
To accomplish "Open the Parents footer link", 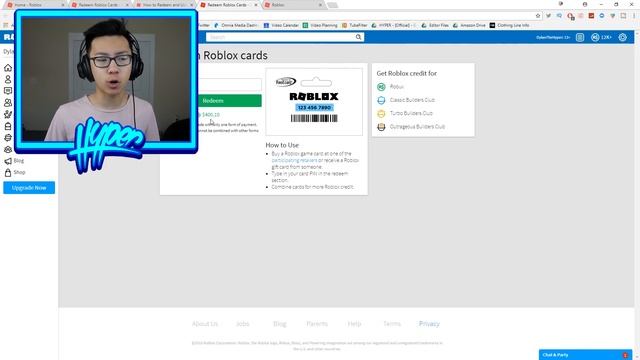I will (317, 324).
